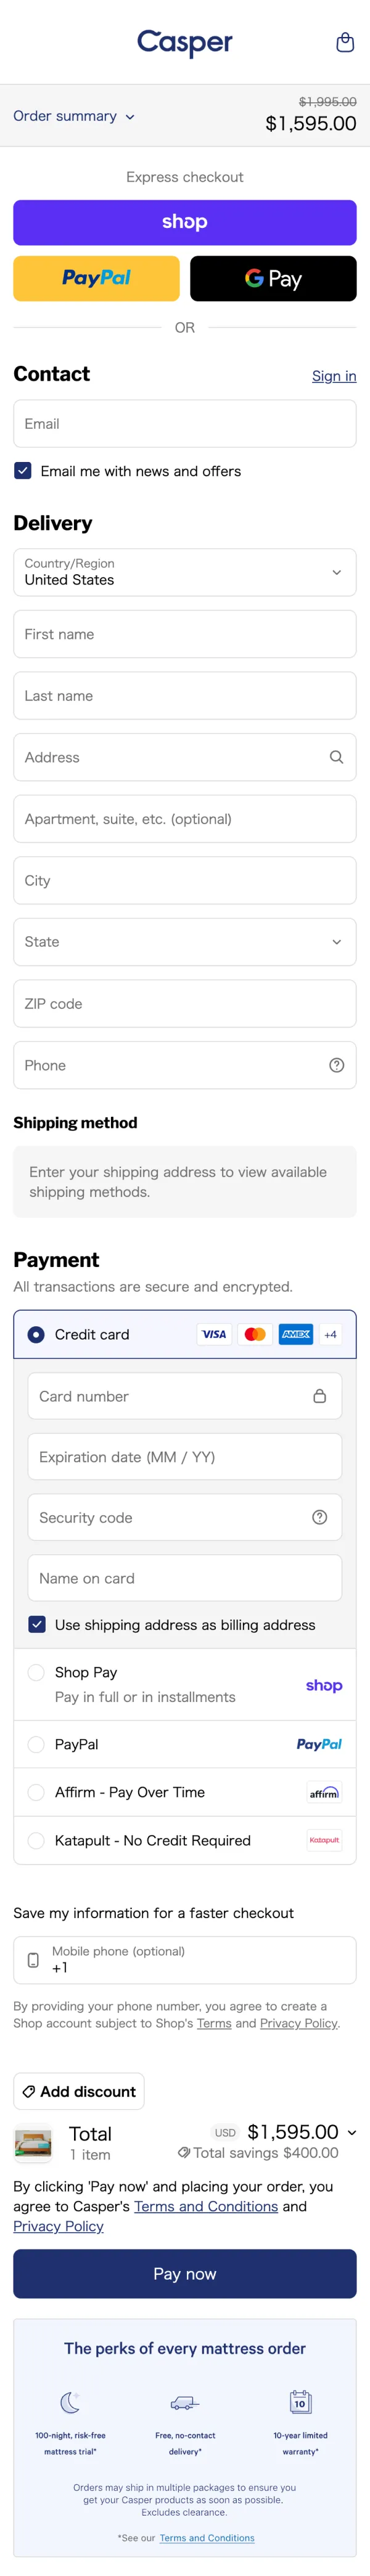Click the Google Pay express button
370x2576 pixels.
(x=273, y=278)
